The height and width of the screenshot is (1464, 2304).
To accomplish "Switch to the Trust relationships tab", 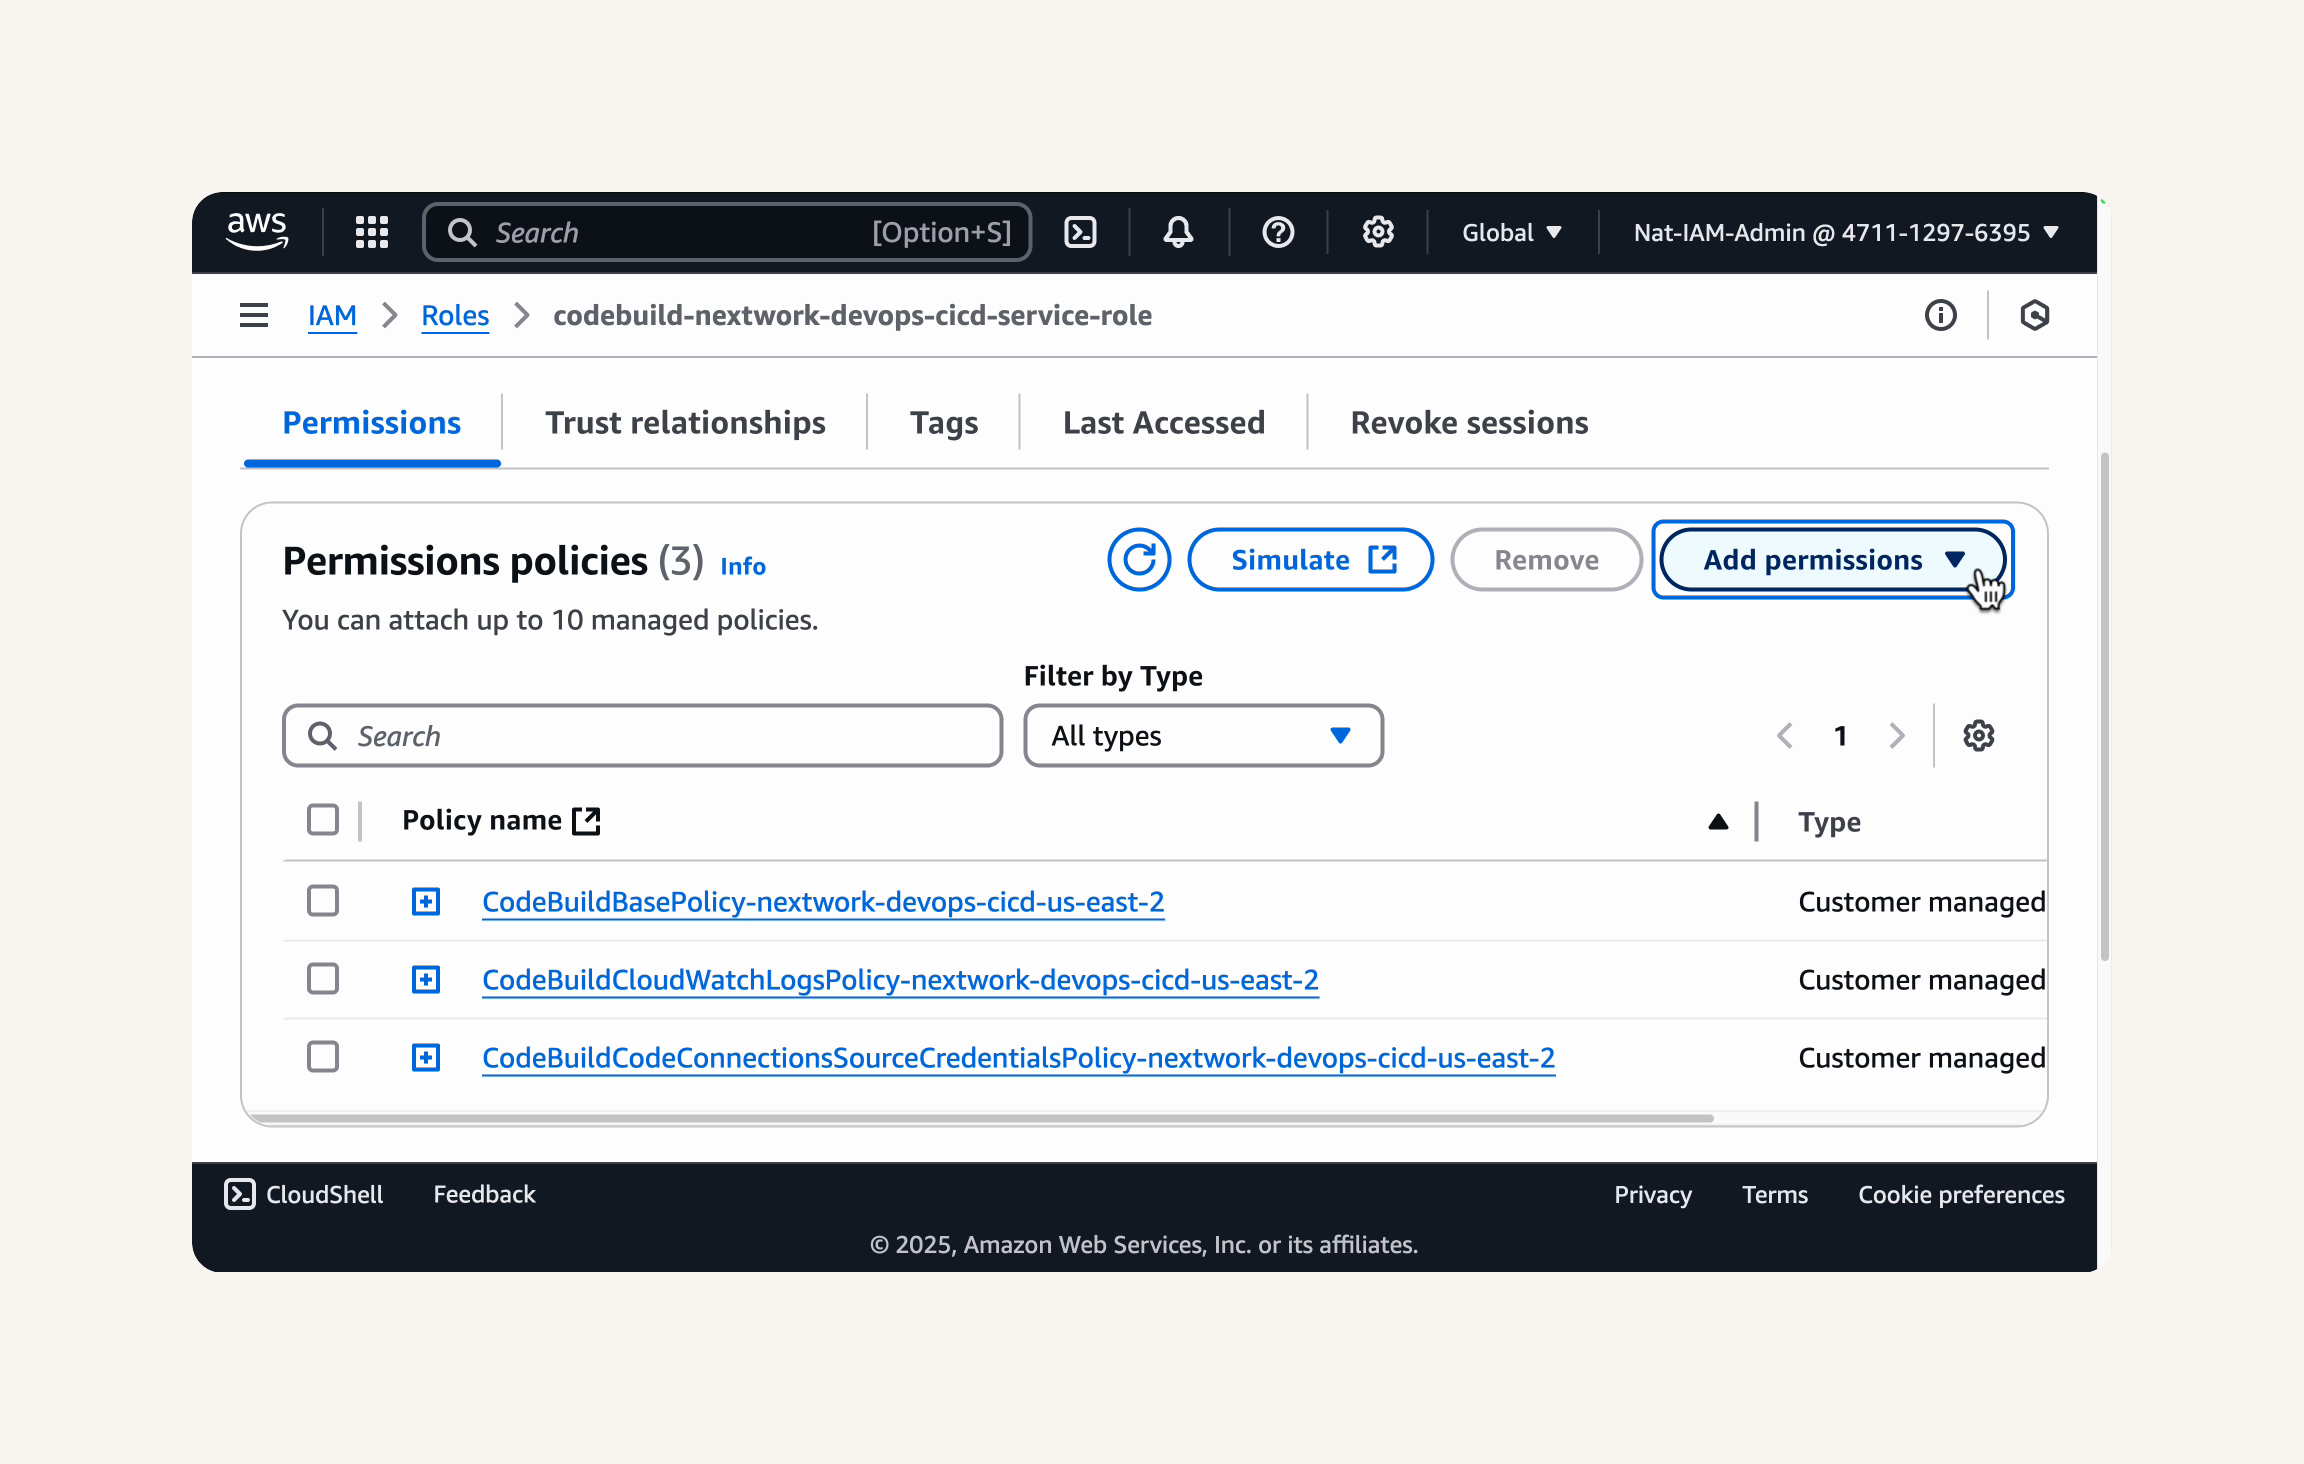I will (685, 423).
